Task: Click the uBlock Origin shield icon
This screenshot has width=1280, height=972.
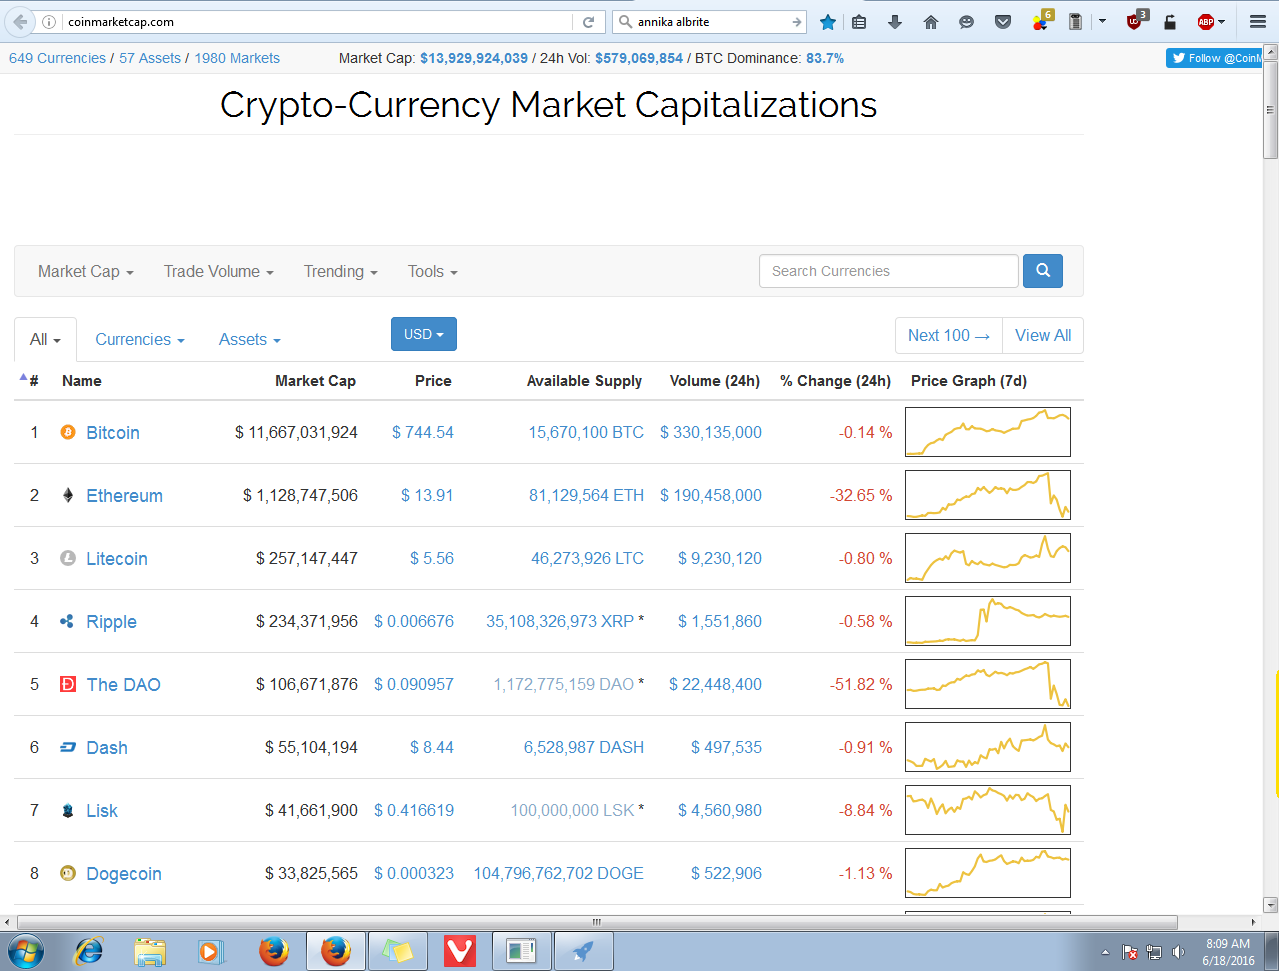Action: 1137,20
